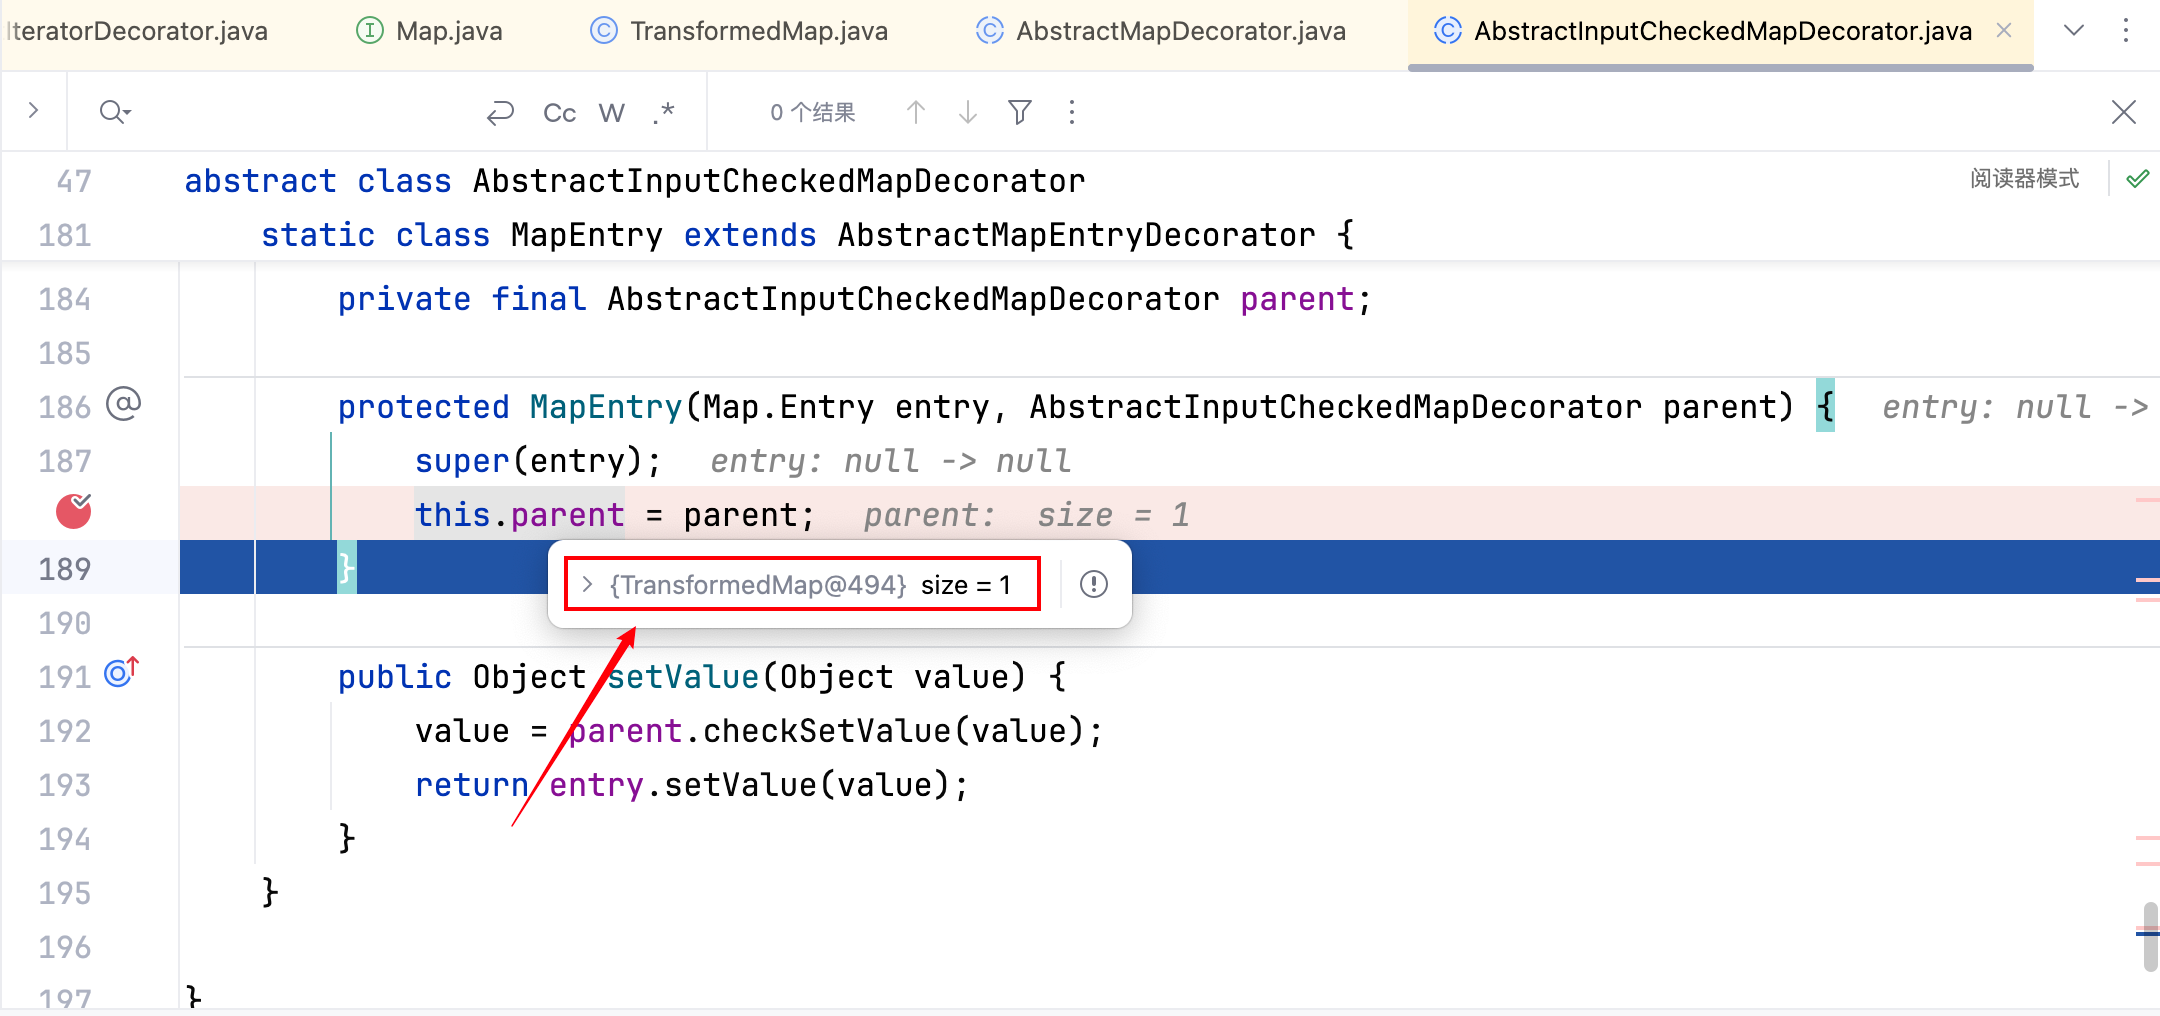Image resolution: width=2160 pixels, height=1016 pixels.
Task: Click the search history magnifier icon
Action: pos(114,112)
